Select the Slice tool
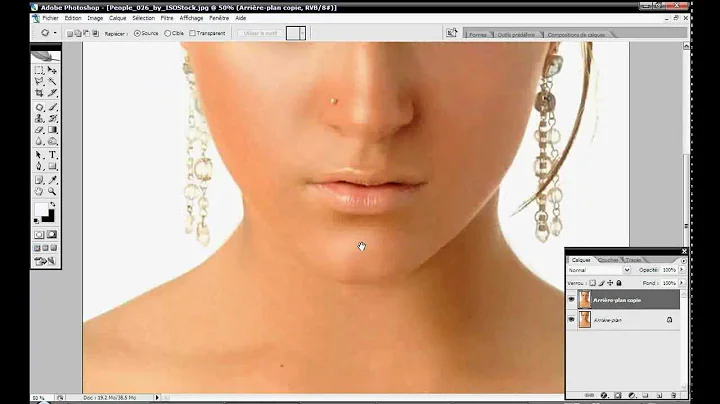Image resolution: width=720 pixels, height=404 pixels. click(52, 93)
